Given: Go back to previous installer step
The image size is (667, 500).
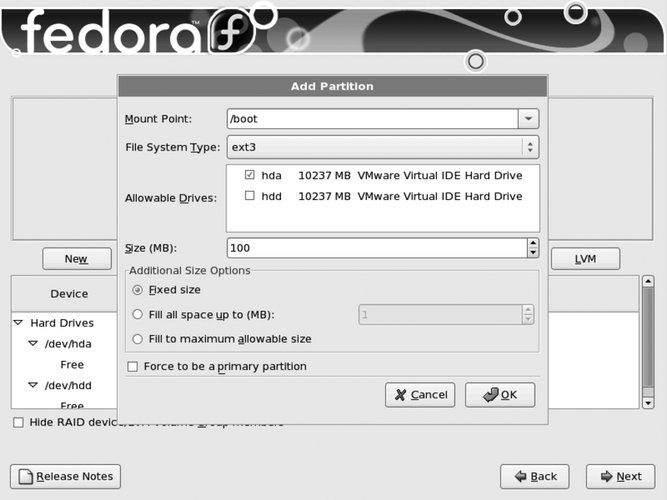Looking at the screenshot, I should 535,476.
